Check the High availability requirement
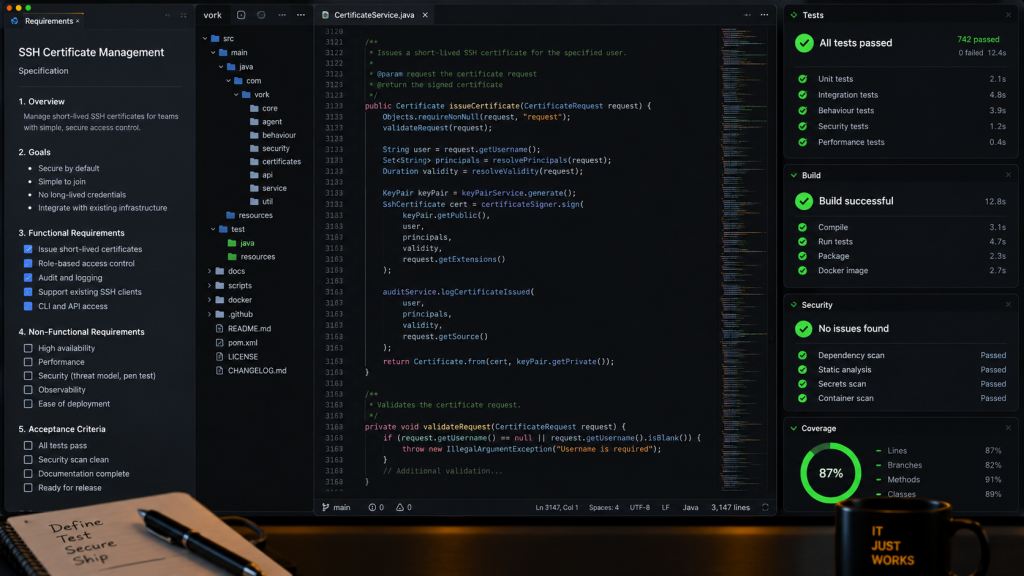The height and width of the screenshot is (576, 1024). point(28,348)
